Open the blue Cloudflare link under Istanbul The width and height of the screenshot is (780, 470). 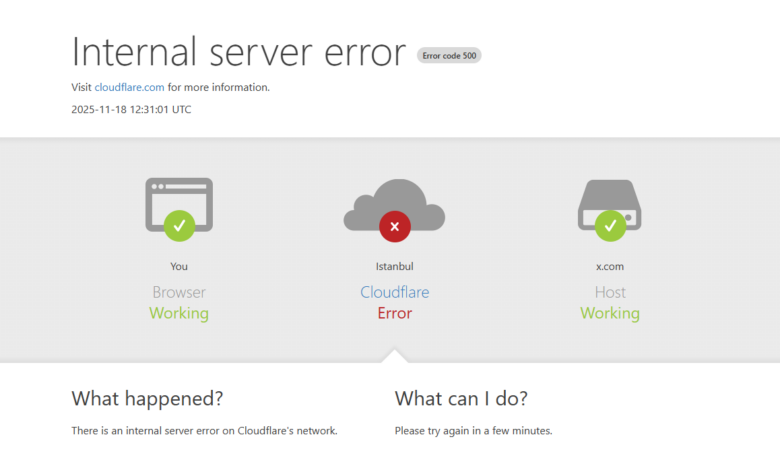pos(394,292)
